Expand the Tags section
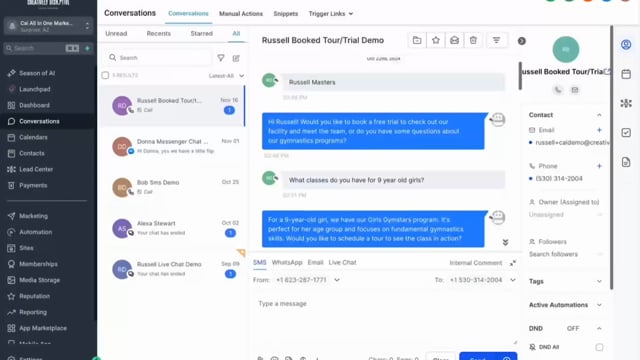The width and height of the screenshot is (640, 360). [x=599, y=281]
